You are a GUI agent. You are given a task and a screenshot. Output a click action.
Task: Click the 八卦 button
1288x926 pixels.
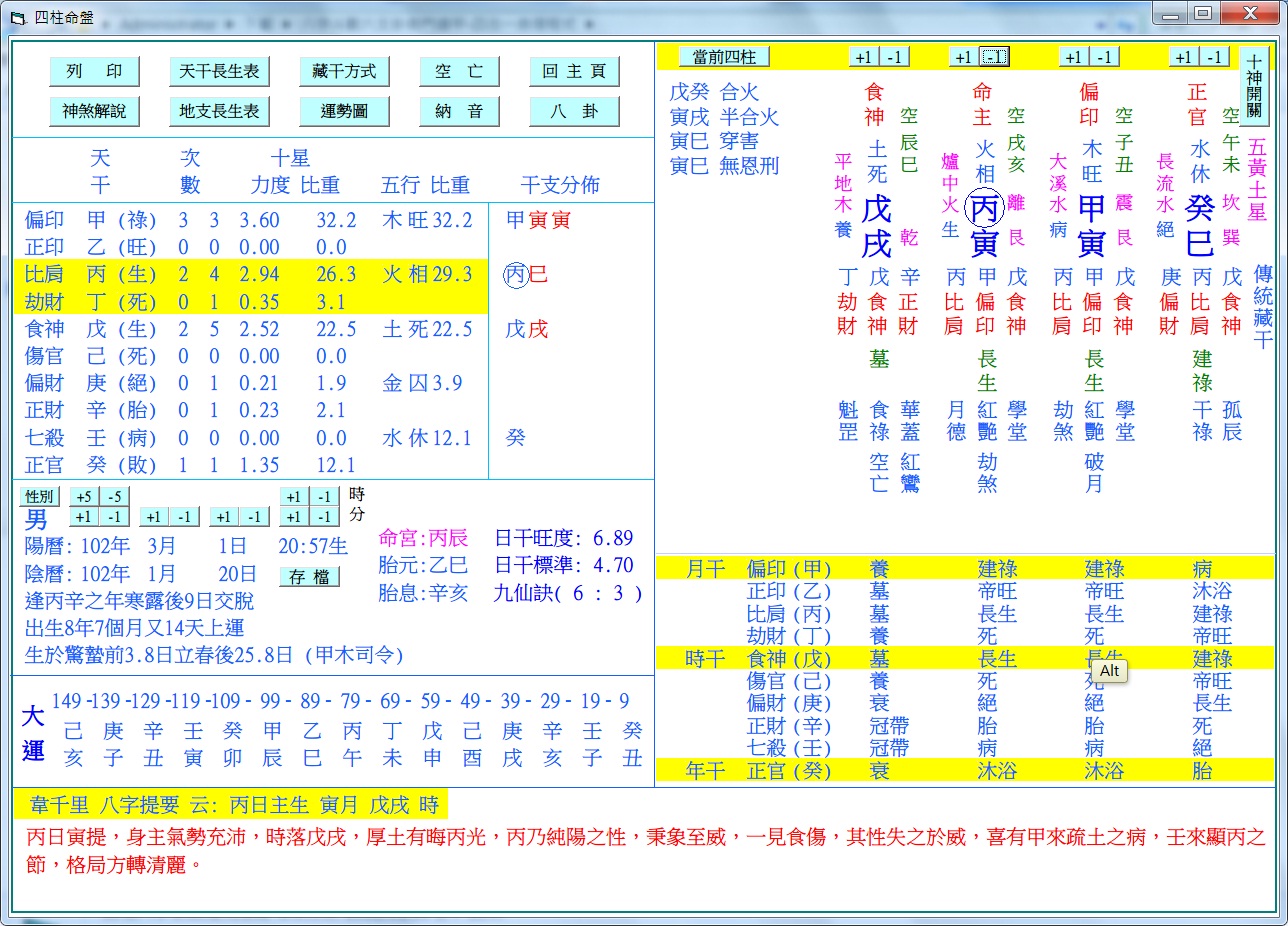tap(574, 111)
